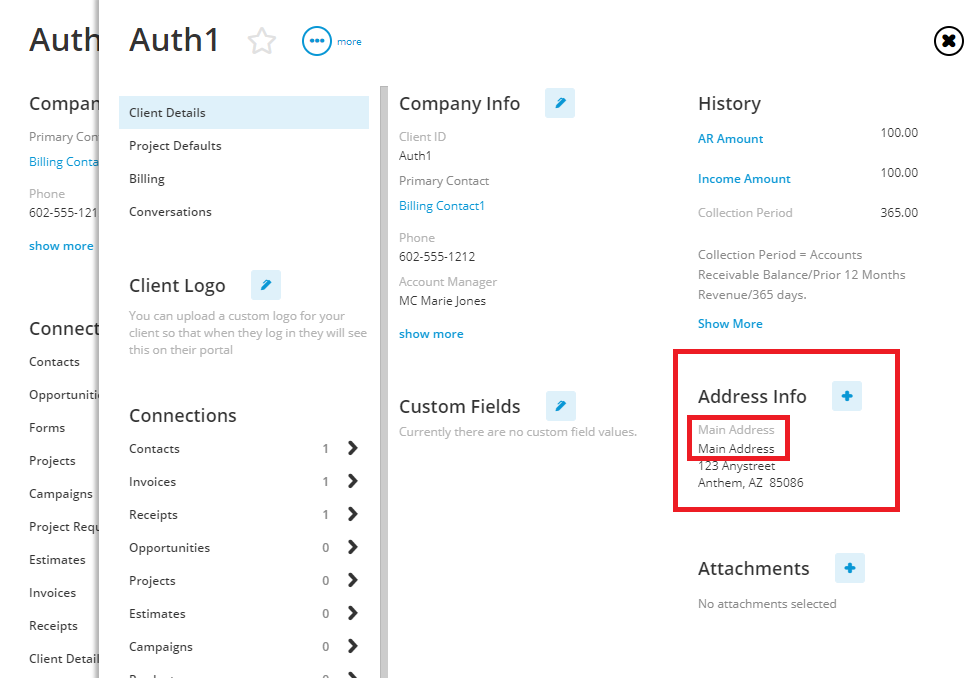Viewport: 975px width, 678px height.
Task: Expand Projects connection chevron
Action: pos(353,580)
